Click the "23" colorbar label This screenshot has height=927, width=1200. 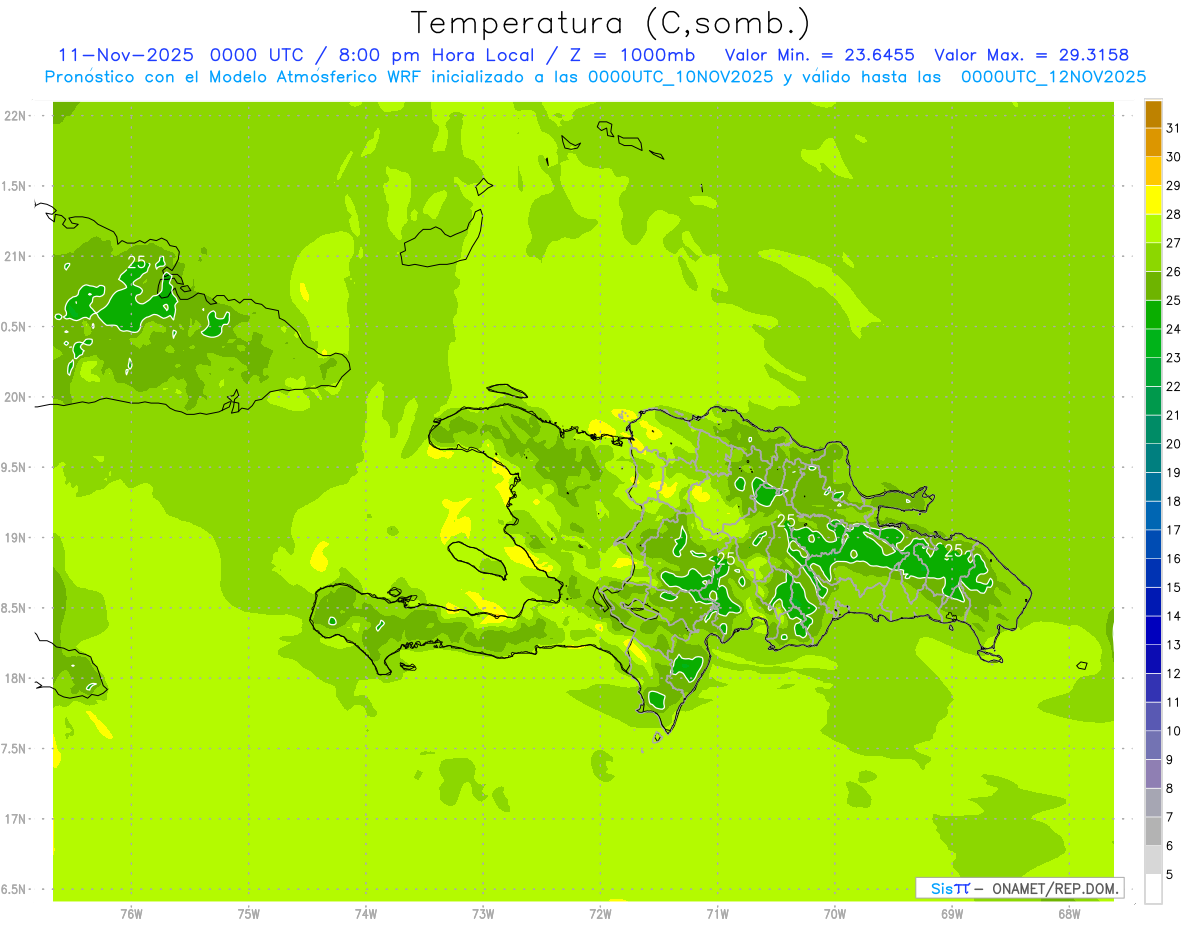(1174, 358)
